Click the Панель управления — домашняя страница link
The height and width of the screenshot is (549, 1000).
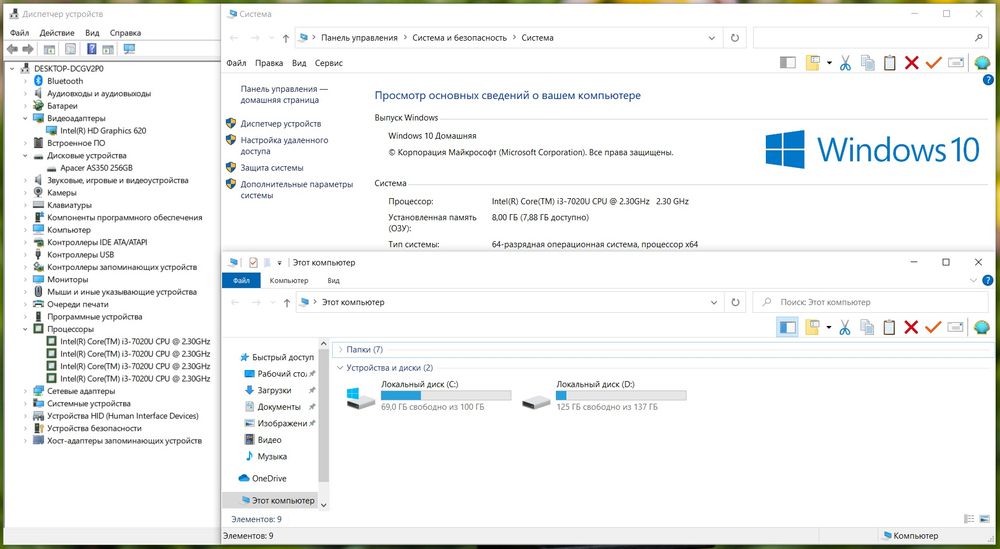coord(284,94)
